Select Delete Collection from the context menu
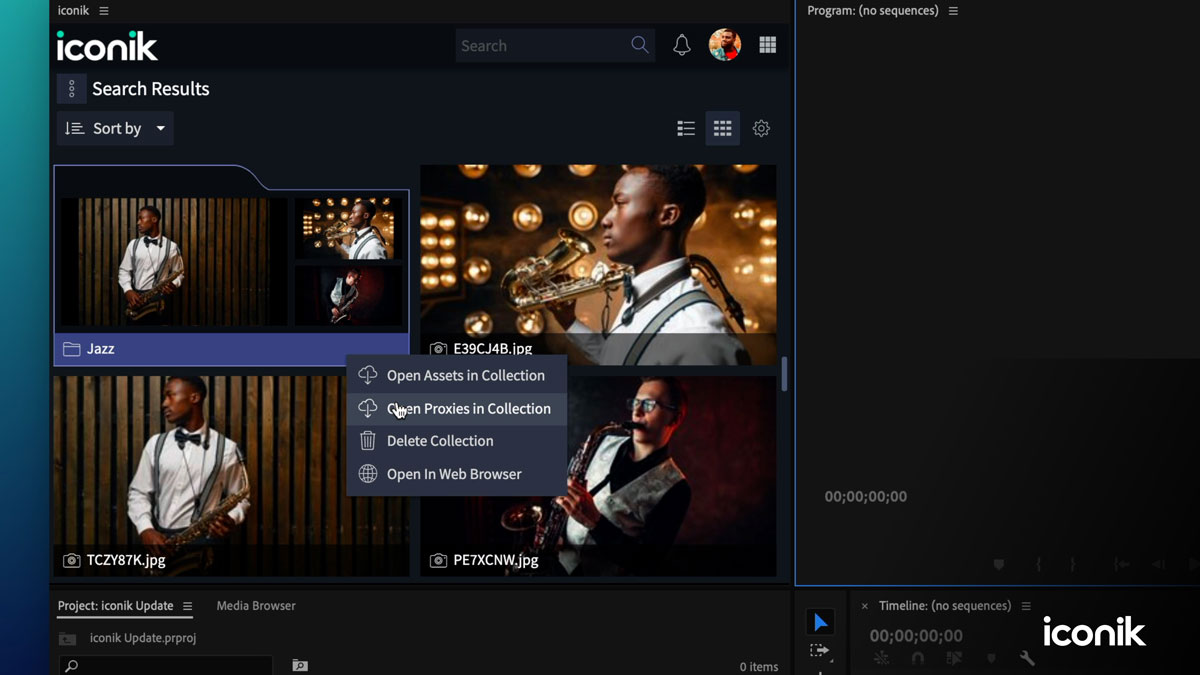This screenshot has height=675, width=1200. pos(441,440)
